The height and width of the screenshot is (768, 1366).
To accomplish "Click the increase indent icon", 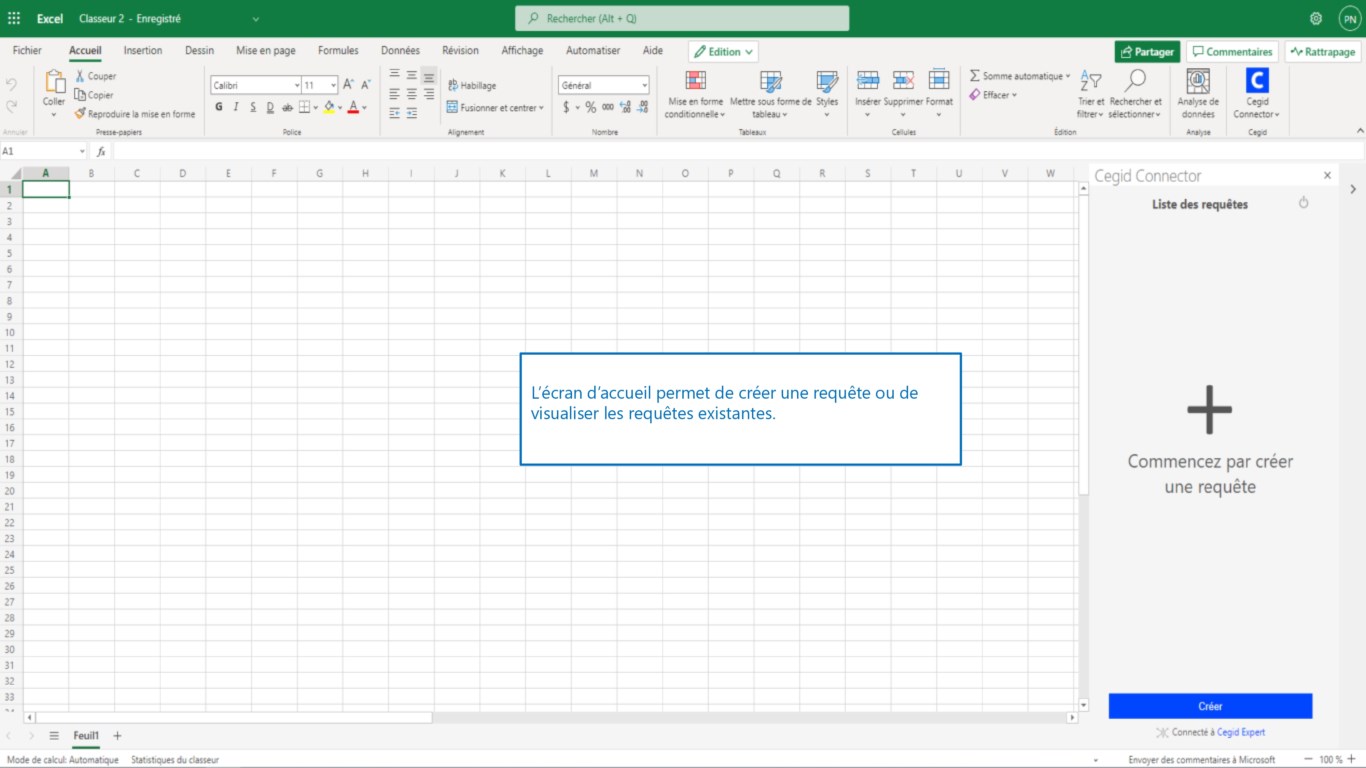I will (x=411, y=113).
